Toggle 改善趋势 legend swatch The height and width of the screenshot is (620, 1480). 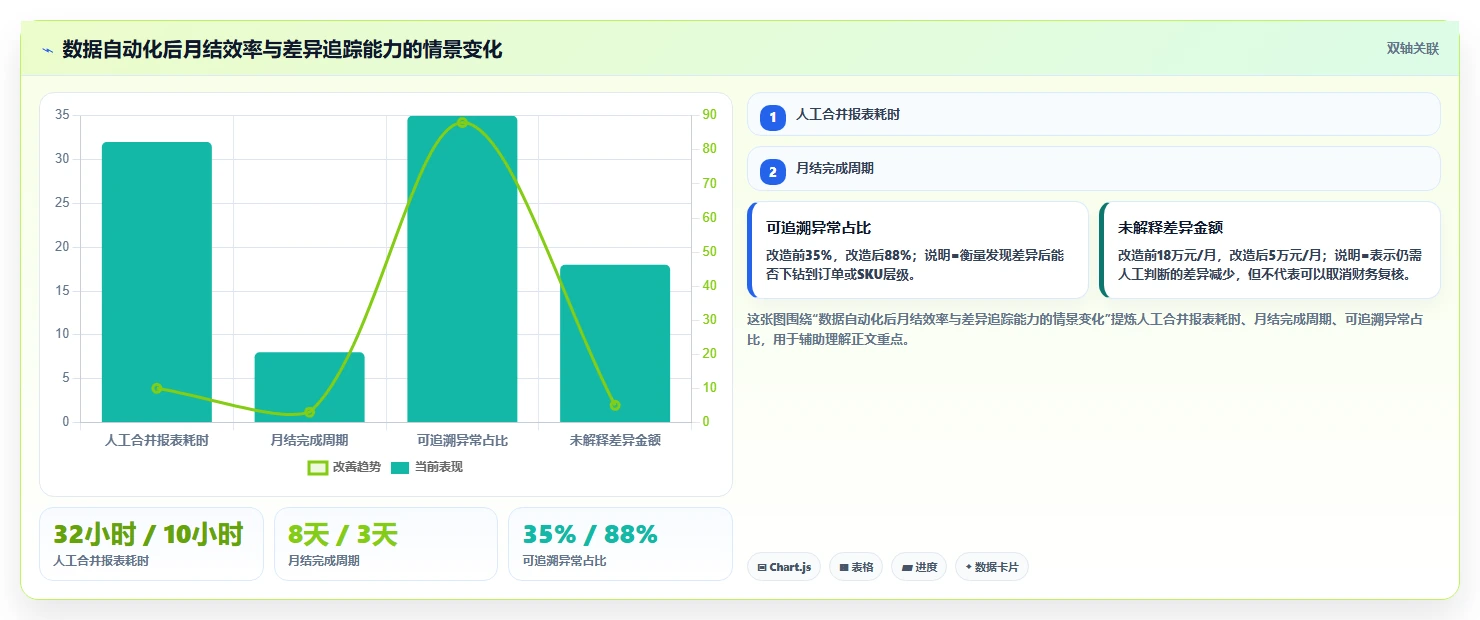tap(317, 467)
